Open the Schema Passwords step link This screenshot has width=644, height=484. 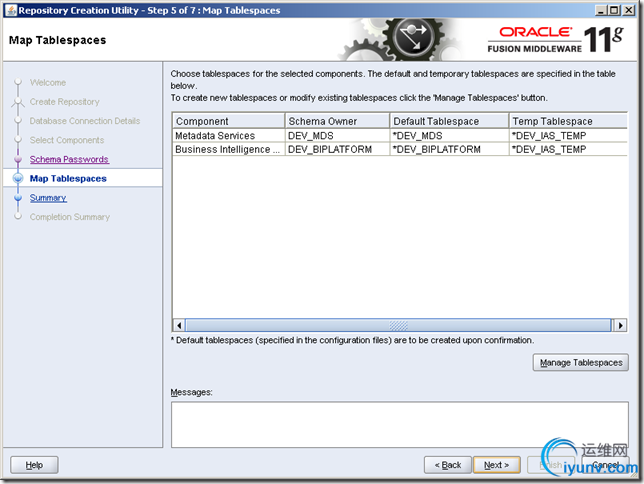pos(69,159)
